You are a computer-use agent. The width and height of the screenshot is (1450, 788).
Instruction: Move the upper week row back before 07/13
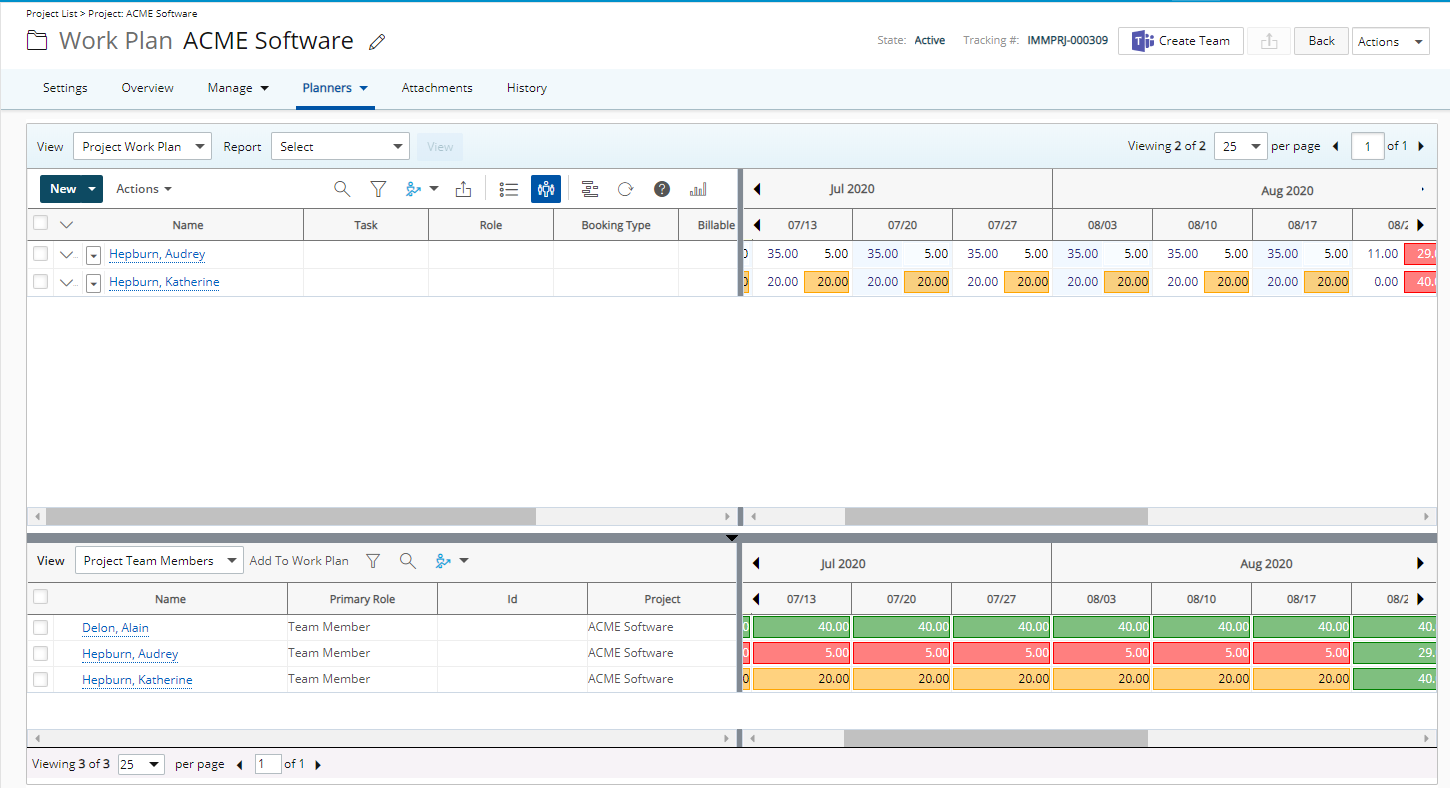(x=757, y=225)
